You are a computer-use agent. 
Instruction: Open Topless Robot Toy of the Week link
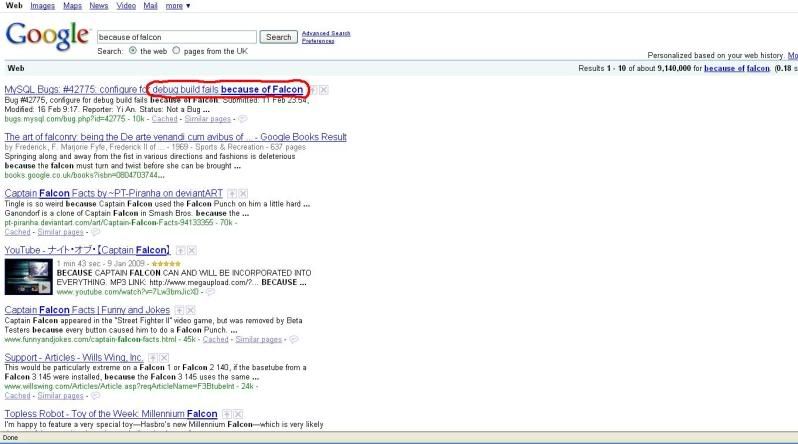[x=111, y=414]
